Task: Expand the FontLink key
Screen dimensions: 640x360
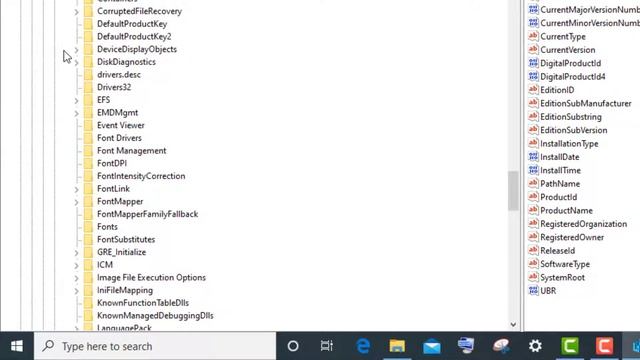Action: pos(76,189)
